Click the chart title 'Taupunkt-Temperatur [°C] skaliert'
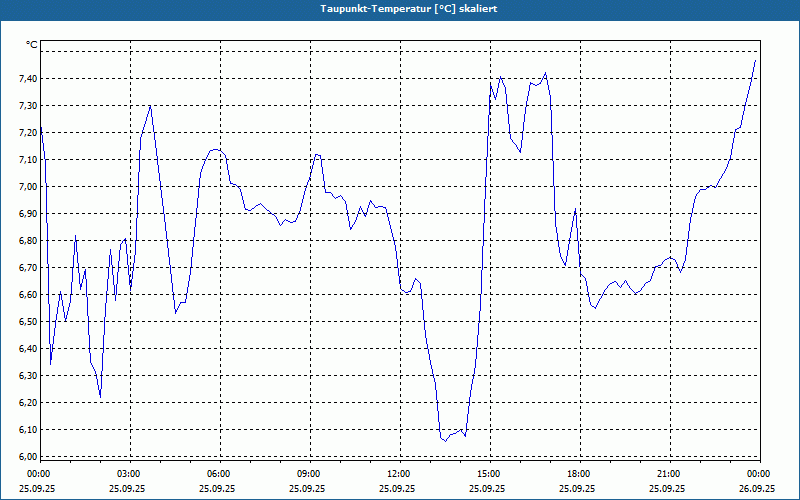This screenshot has height=500, width=800. click(x=409, y=9)
